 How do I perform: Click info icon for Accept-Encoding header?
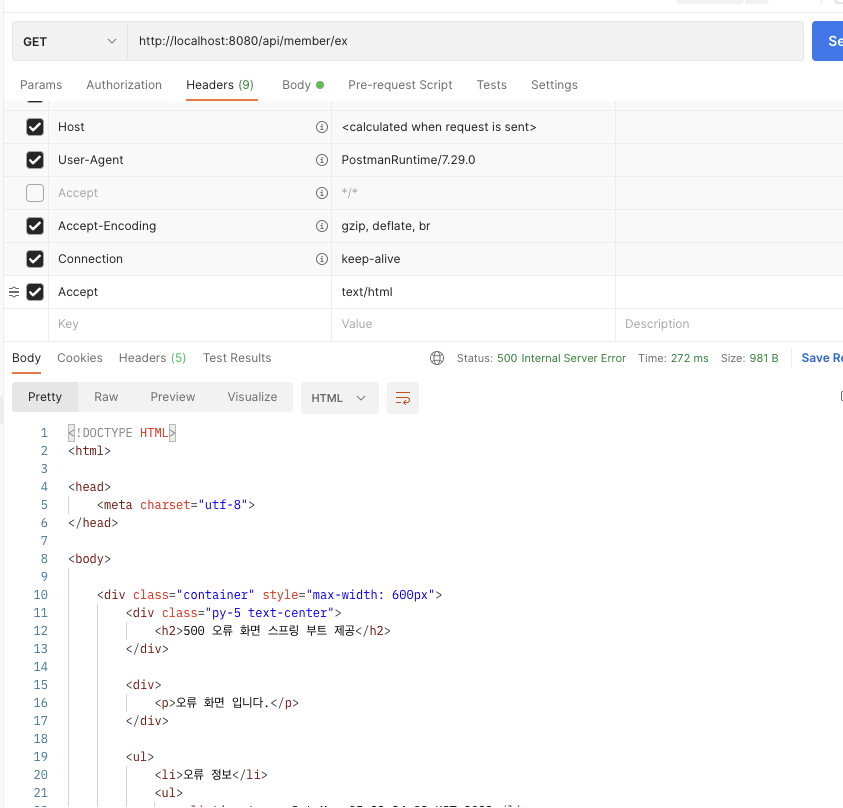click(x=322, y=226)
